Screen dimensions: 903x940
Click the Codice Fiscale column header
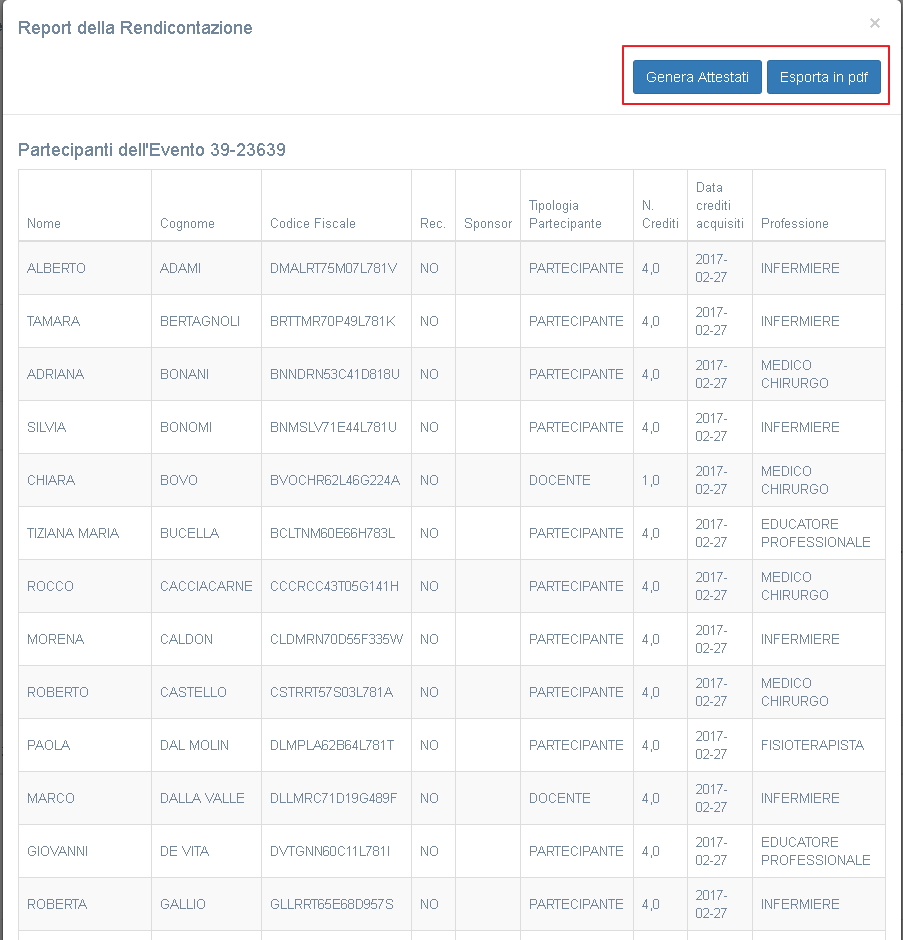click(312, 223)
